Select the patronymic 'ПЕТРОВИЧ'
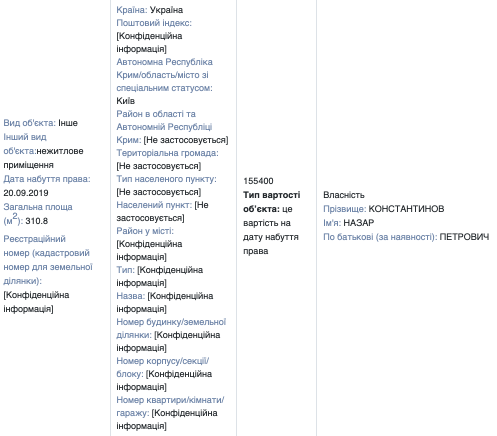497x436 pixels. [464, 237]
